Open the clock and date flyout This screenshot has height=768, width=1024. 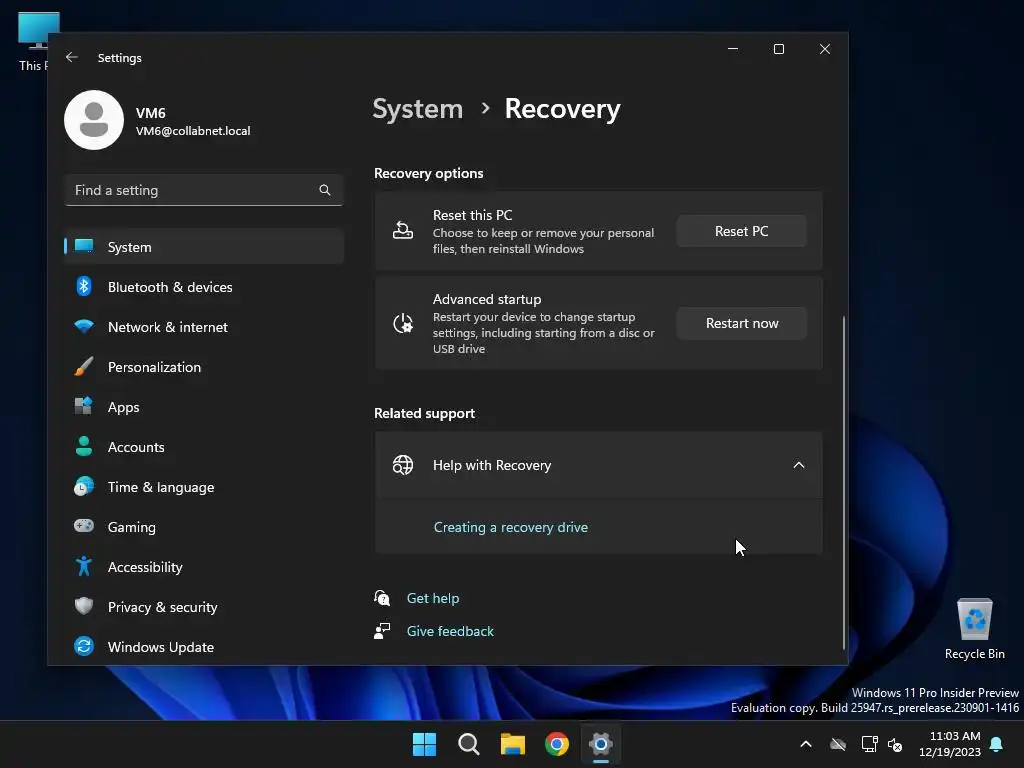(x=949, y=744)
